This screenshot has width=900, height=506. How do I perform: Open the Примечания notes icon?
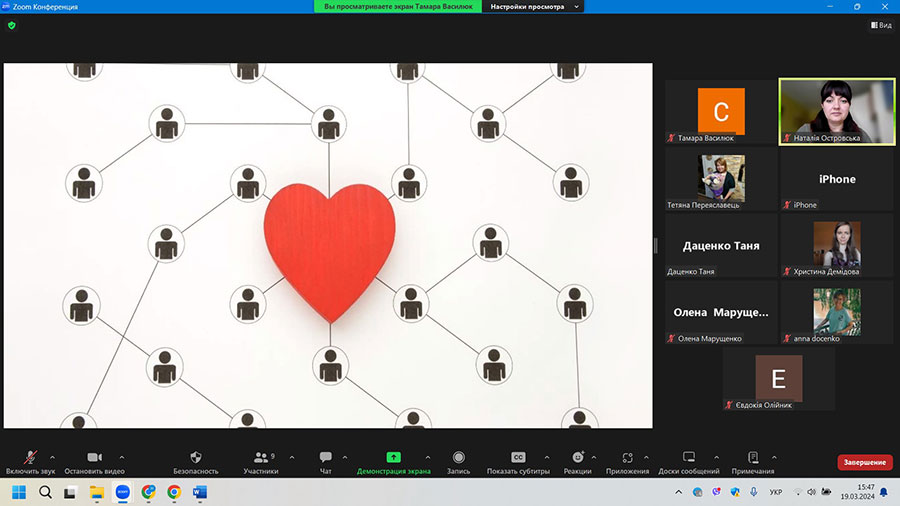point(752,458)
